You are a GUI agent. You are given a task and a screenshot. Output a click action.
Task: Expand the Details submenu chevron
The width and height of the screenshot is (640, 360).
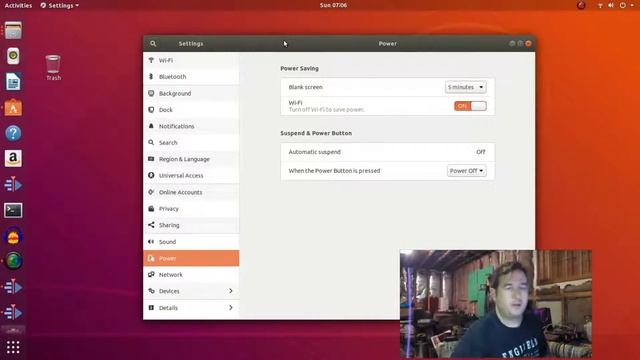coord(231,308)
